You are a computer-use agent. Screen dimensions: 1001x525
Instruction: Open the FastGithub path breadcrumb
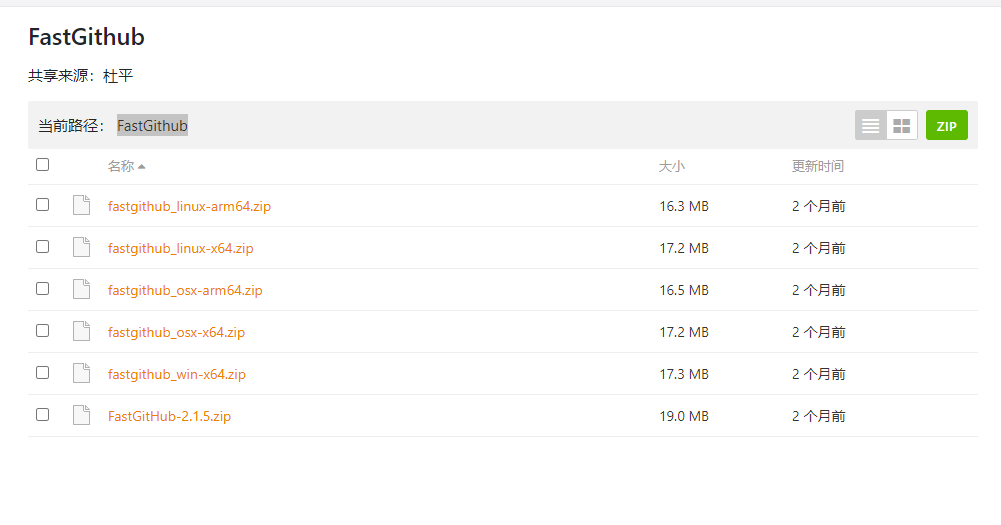(x=152, y=126)
